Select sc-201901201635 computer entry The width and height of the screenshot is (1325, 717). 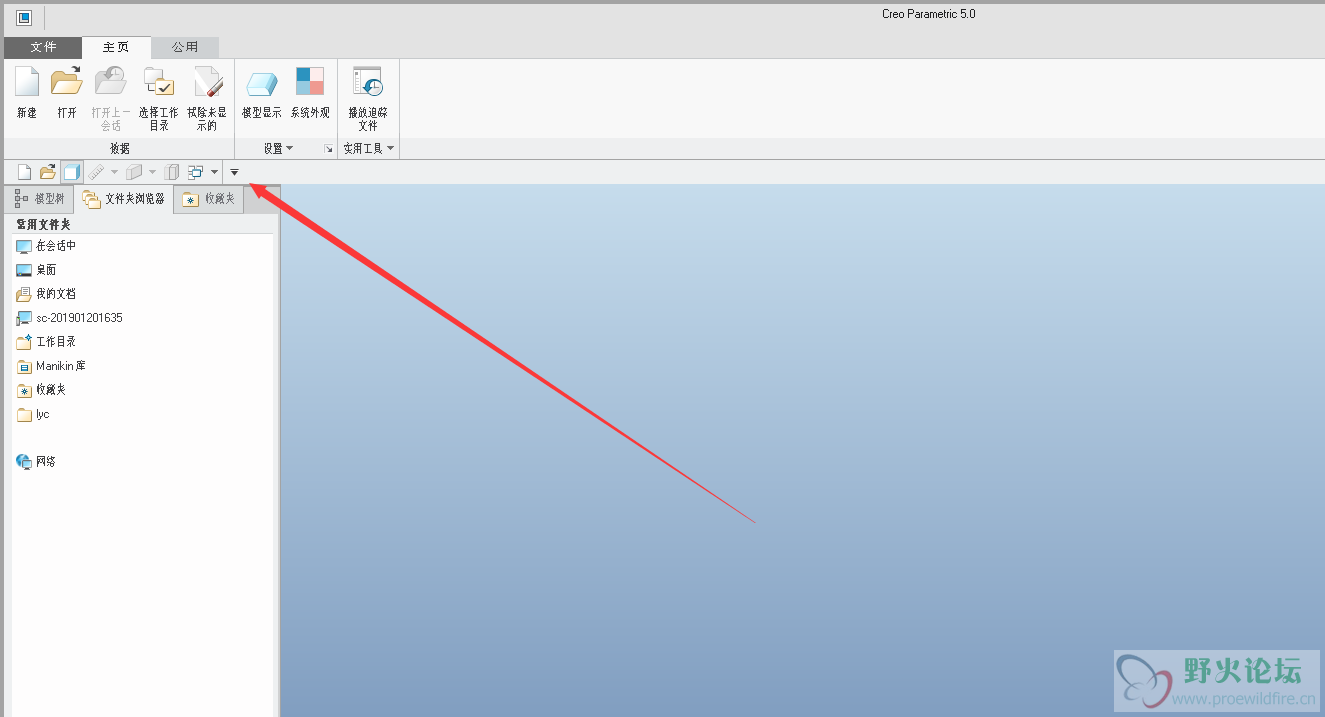69,318
